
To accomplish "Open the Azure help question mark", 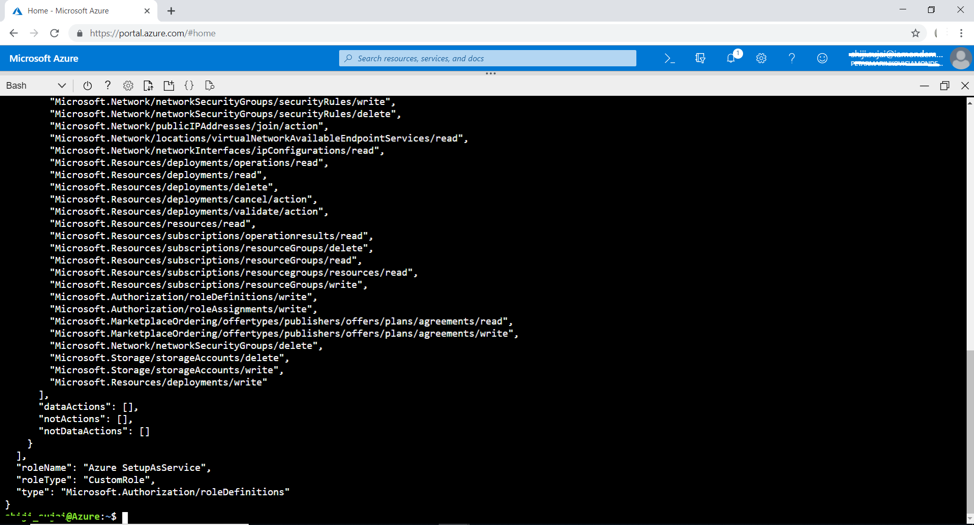I will pyautogui.click(x=791, y=59).
